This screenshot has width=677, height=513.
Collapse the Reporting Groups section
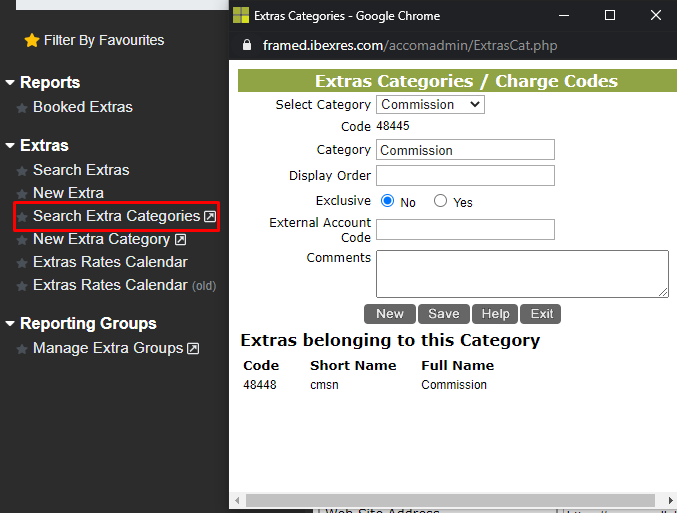tap(10, 323)
